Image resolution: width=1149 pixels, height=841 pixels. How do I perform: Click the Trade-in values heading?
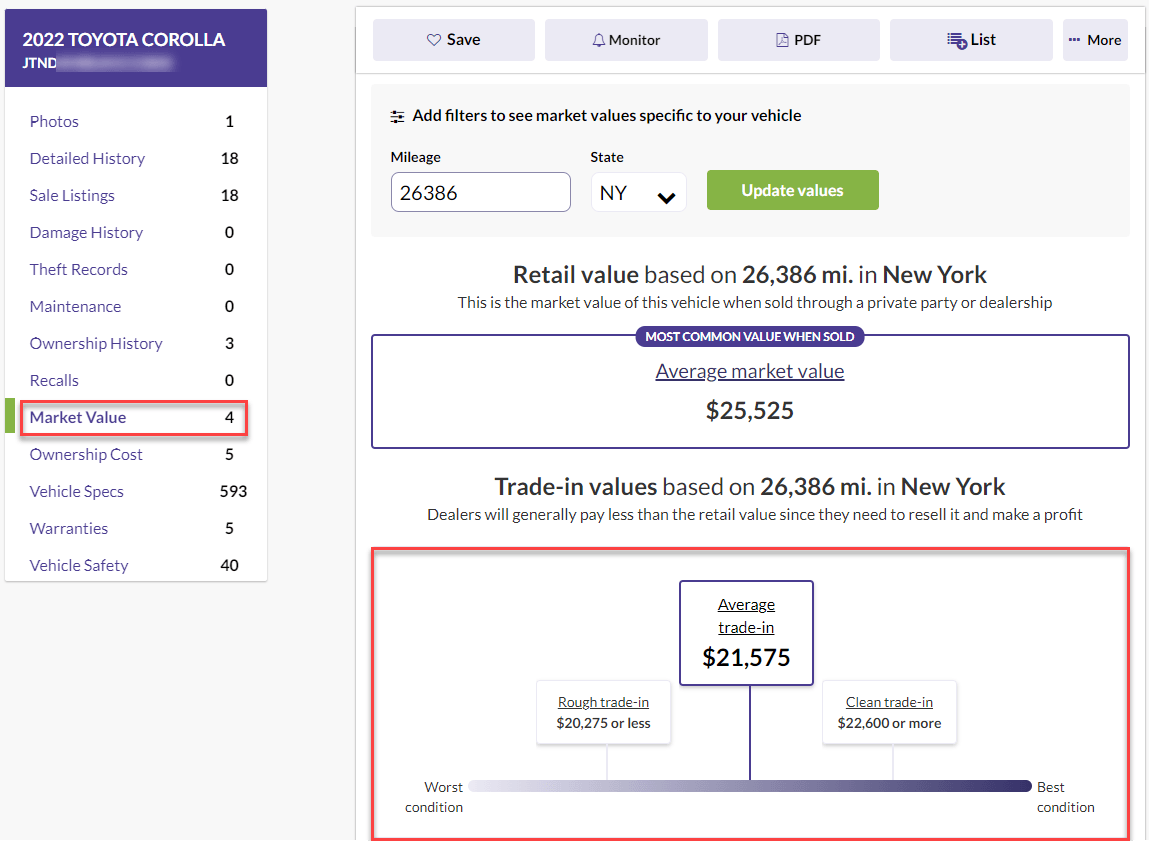(x=750, y=486)
